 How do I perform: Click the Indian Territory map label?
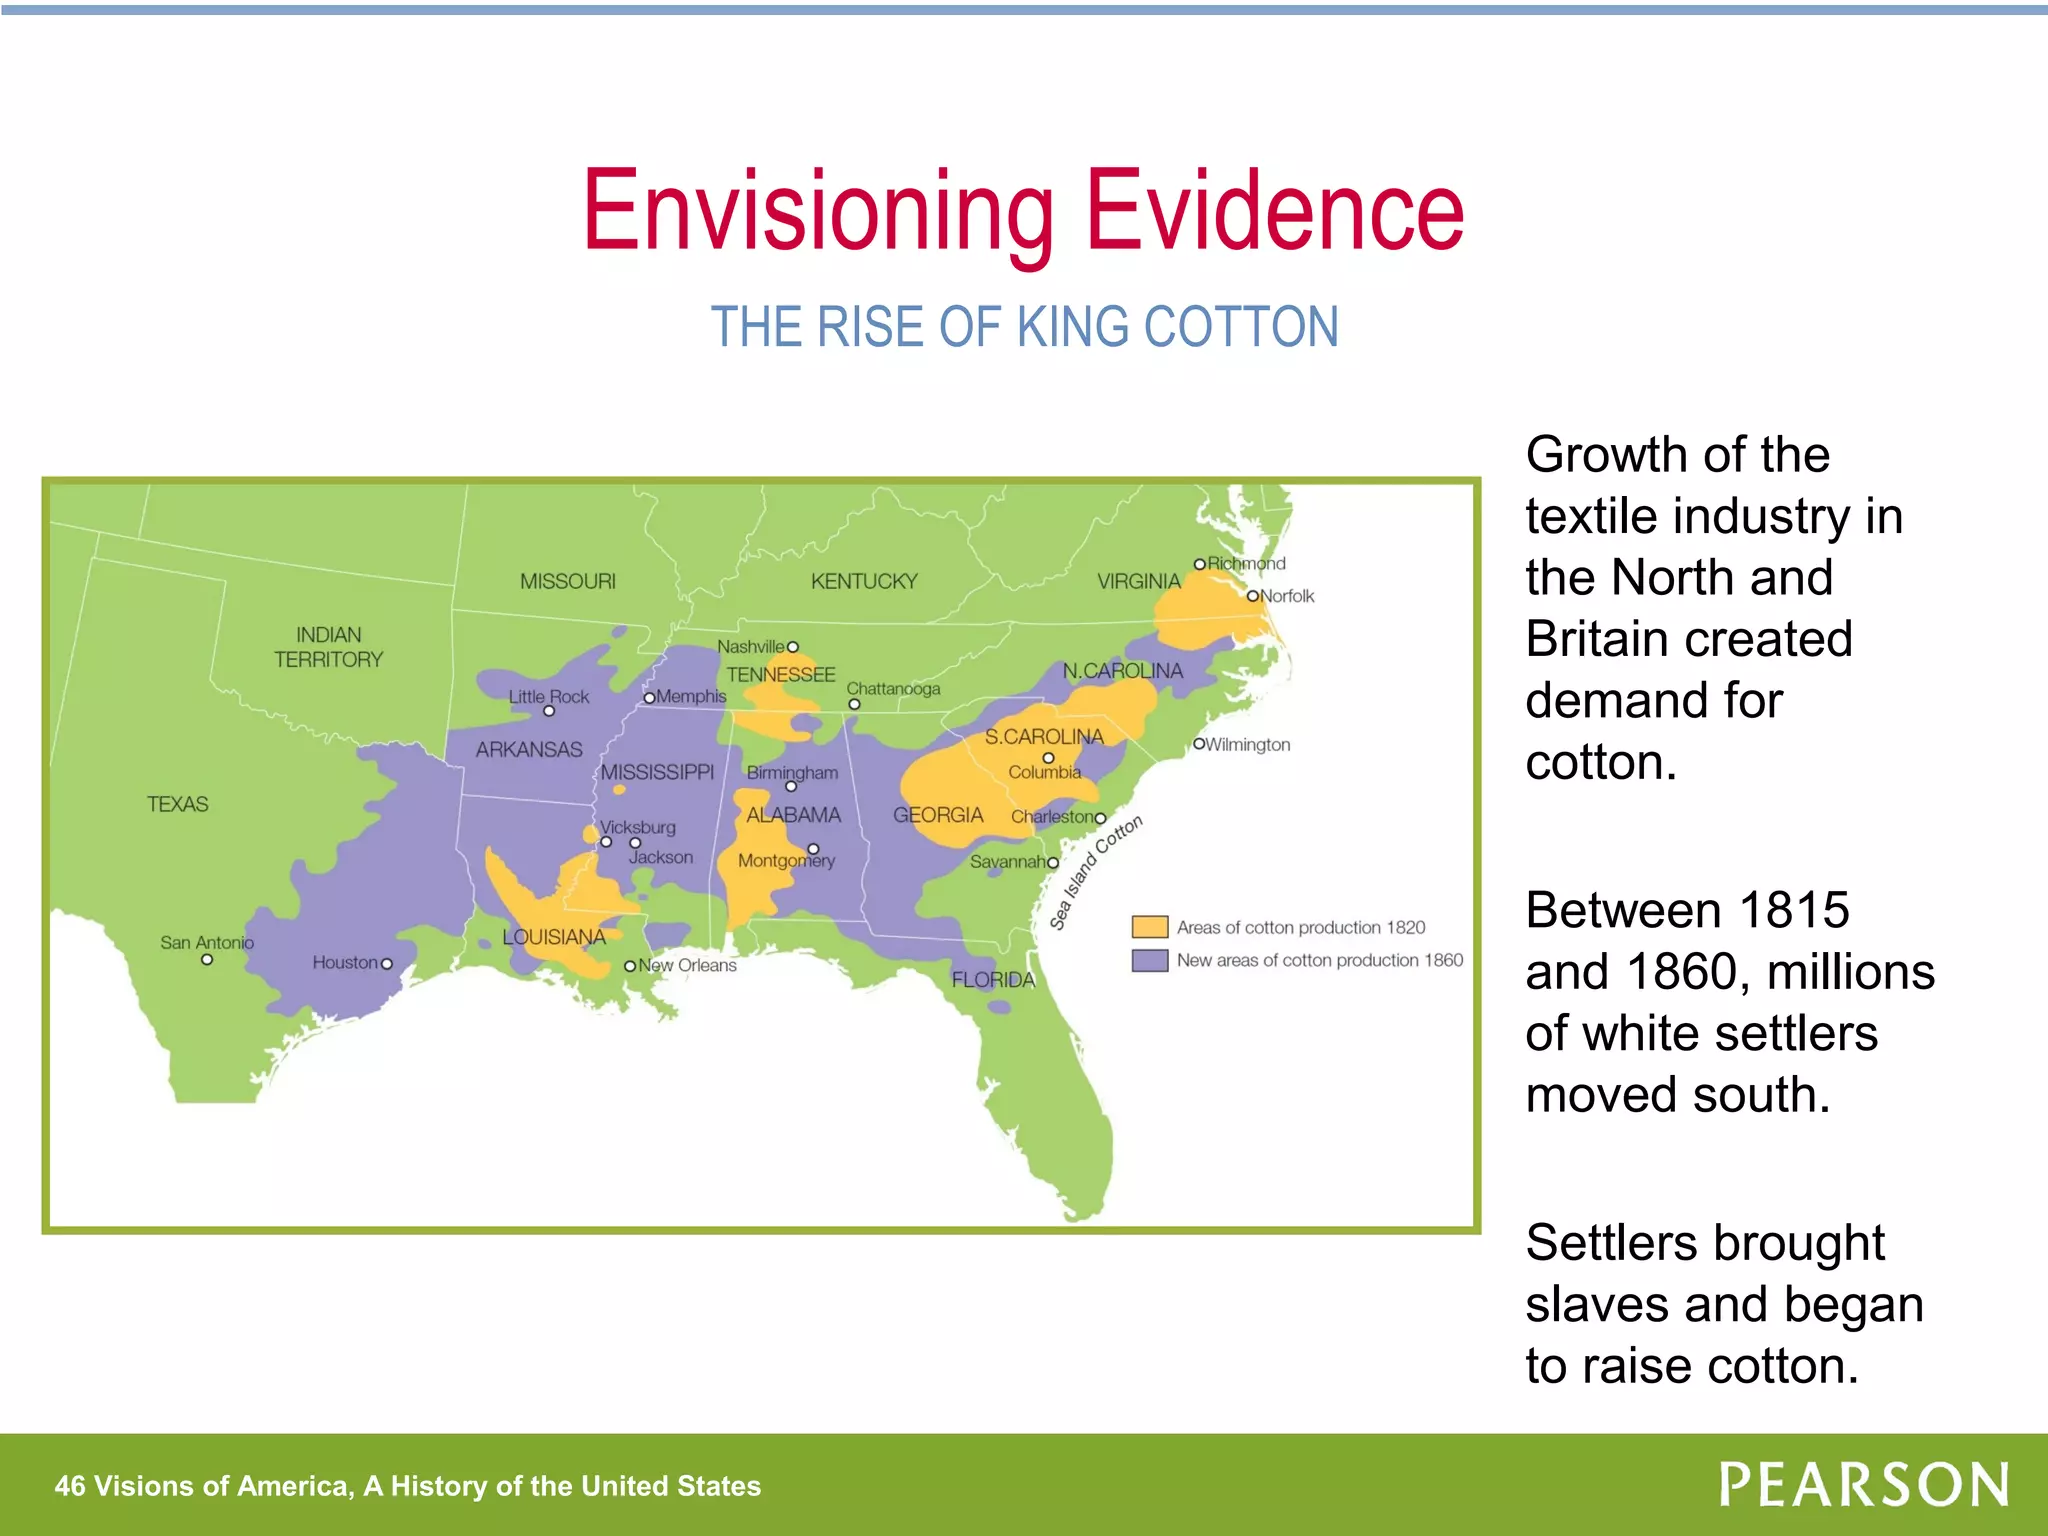click(x=328, y=647)
